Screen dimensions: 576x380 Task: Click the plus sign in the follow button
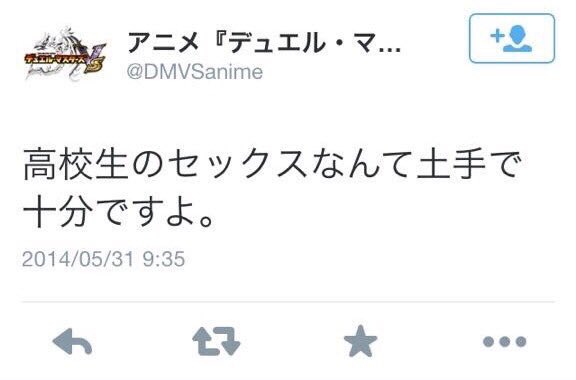click(497, 36)
